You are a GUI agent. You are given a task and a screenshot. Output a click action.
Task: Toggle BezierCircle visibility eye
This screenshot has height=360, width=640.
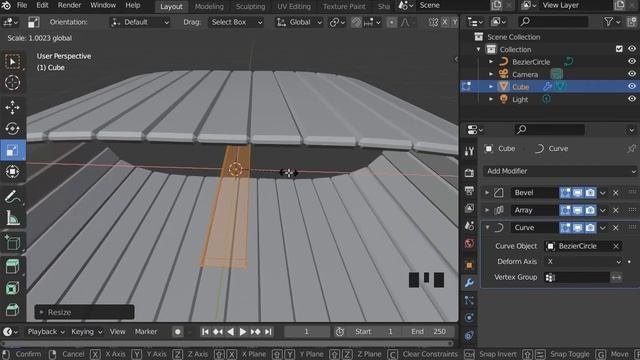pyautogui.click(x=632, y=61)
